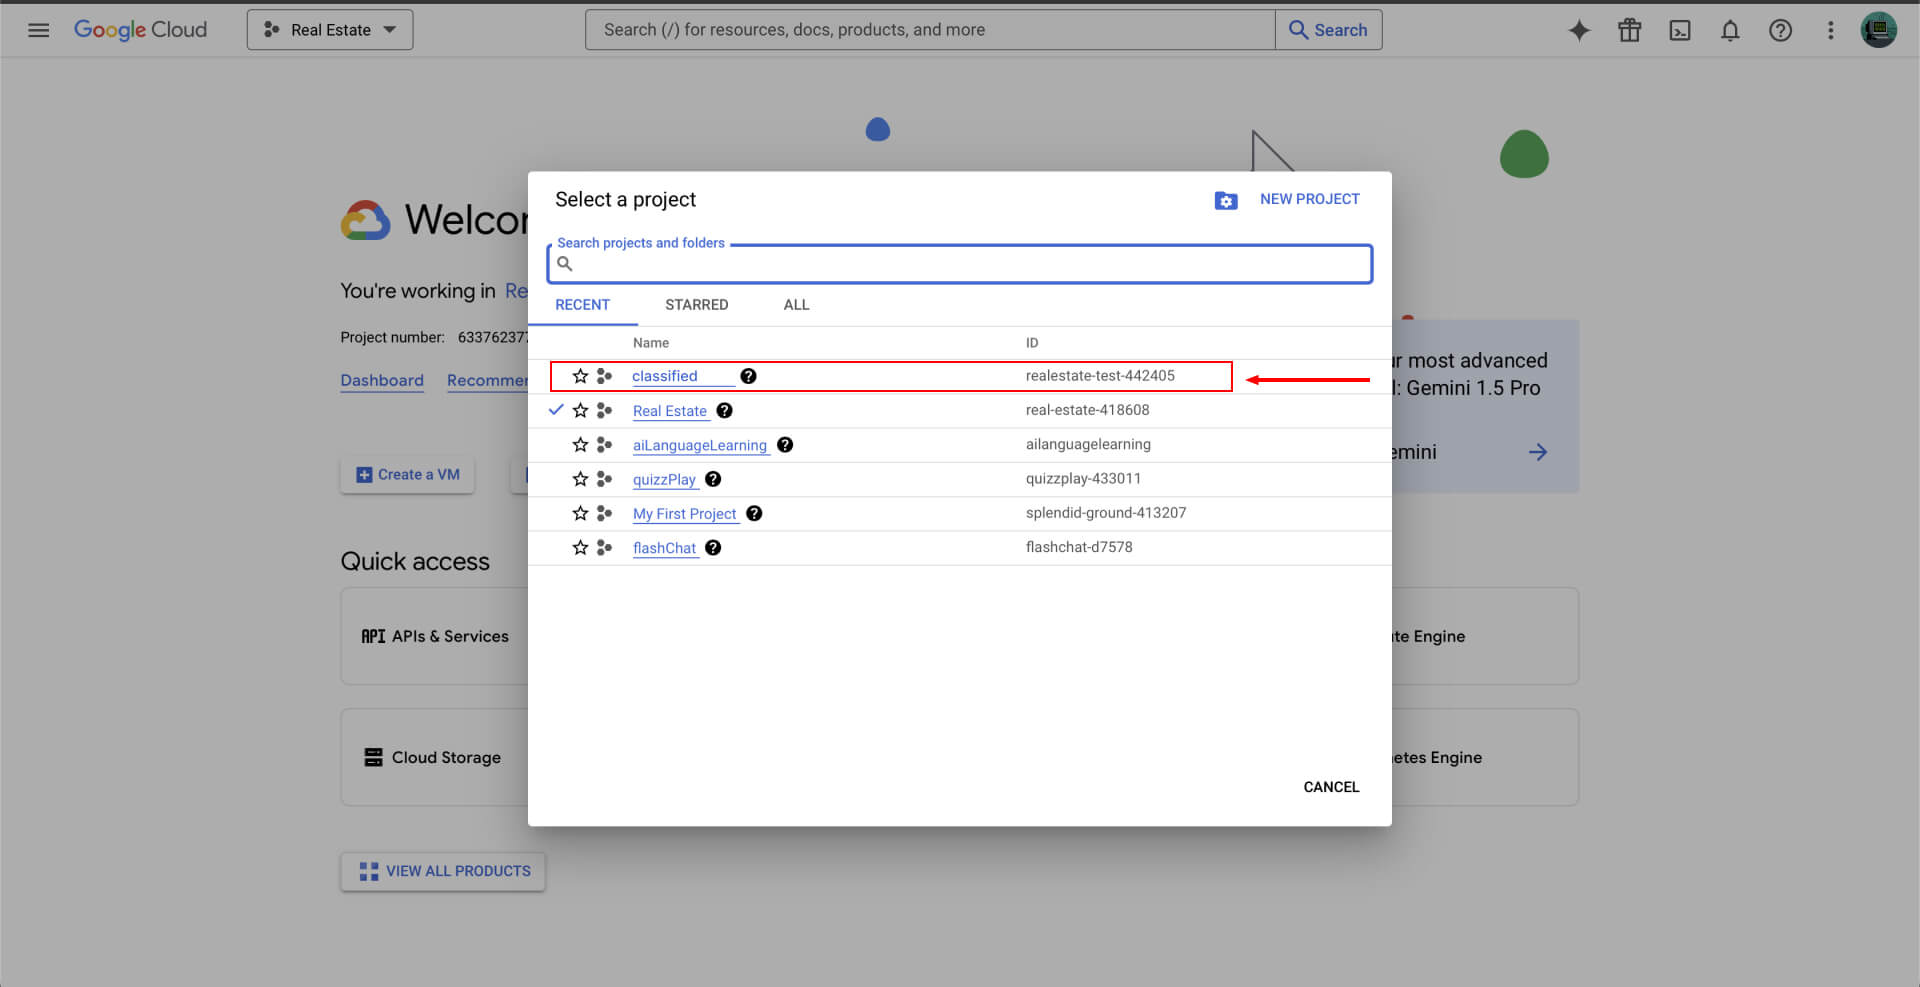The width and height of the screenshot is (1920, 987).
Task: Open the user account avatar menu
Action: tap(1878, 30)
